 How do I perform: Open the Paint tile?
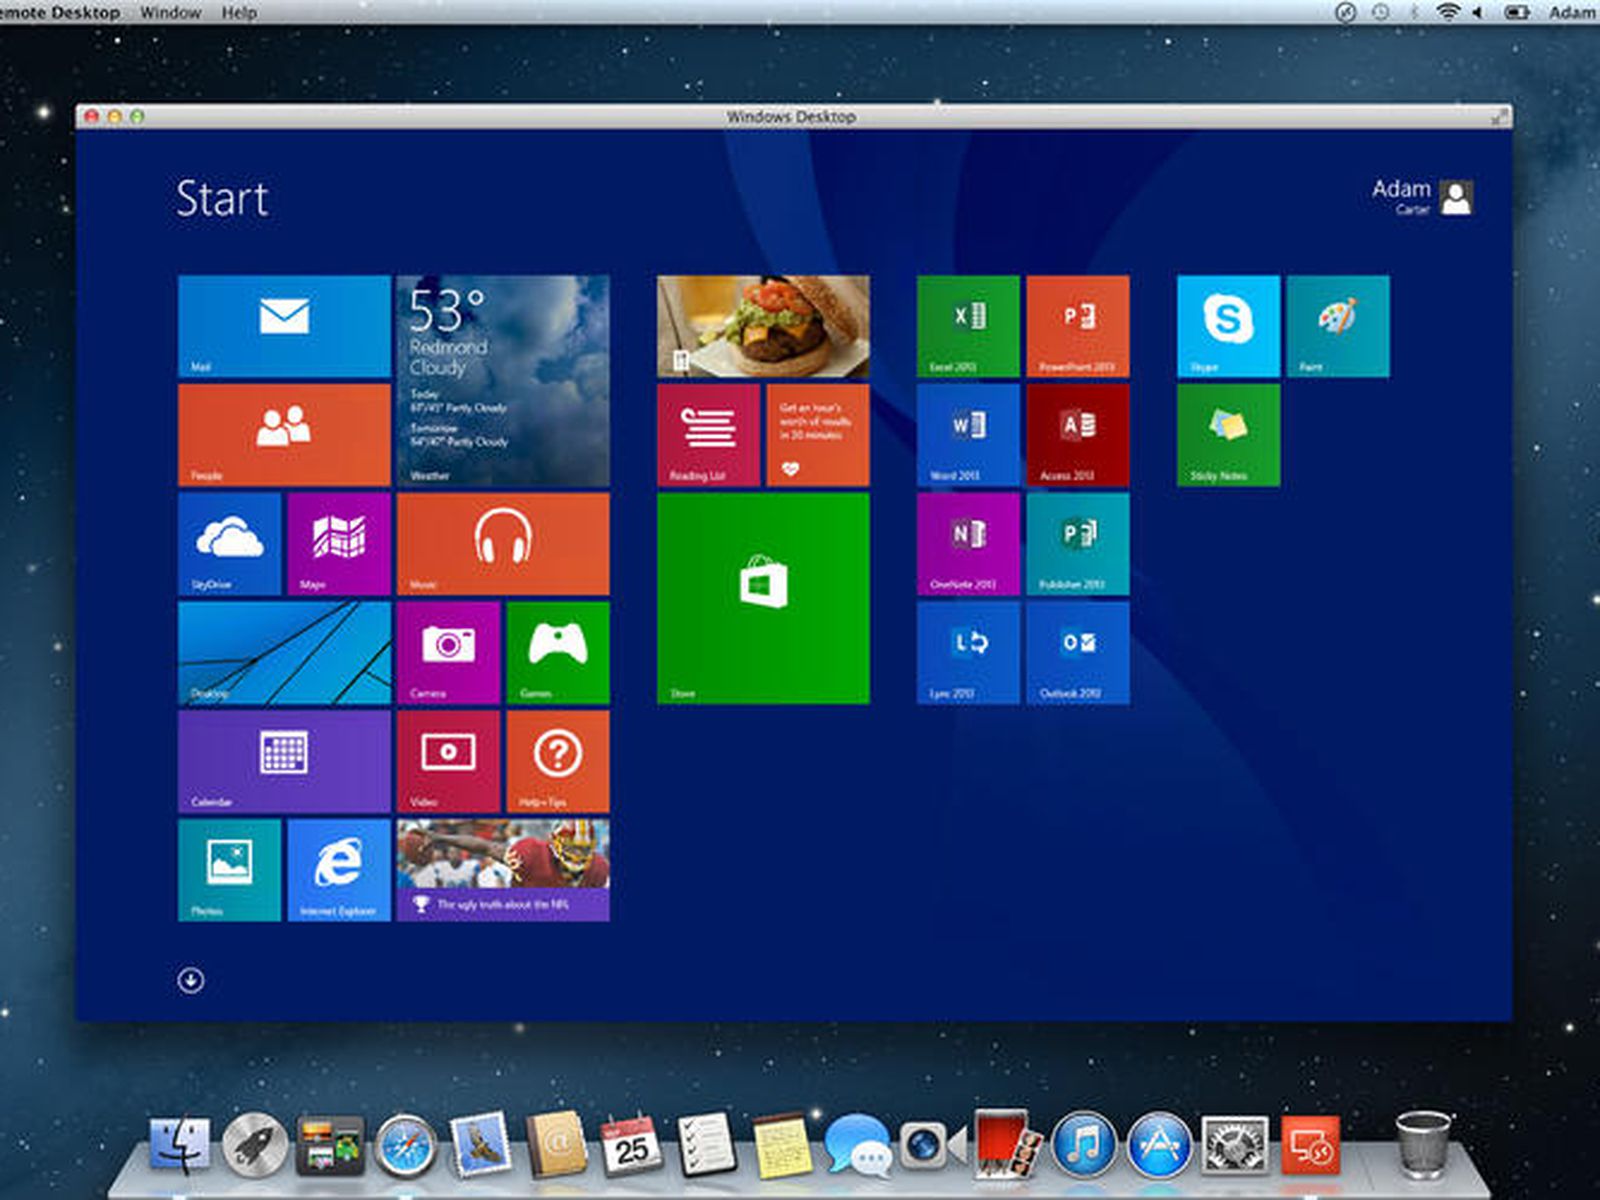point(1338,326)
